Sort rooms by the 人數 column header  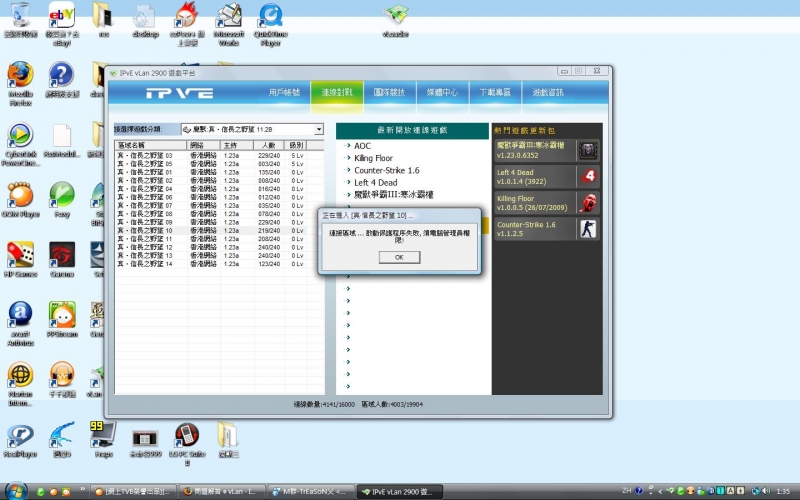[x=267, y=146]
